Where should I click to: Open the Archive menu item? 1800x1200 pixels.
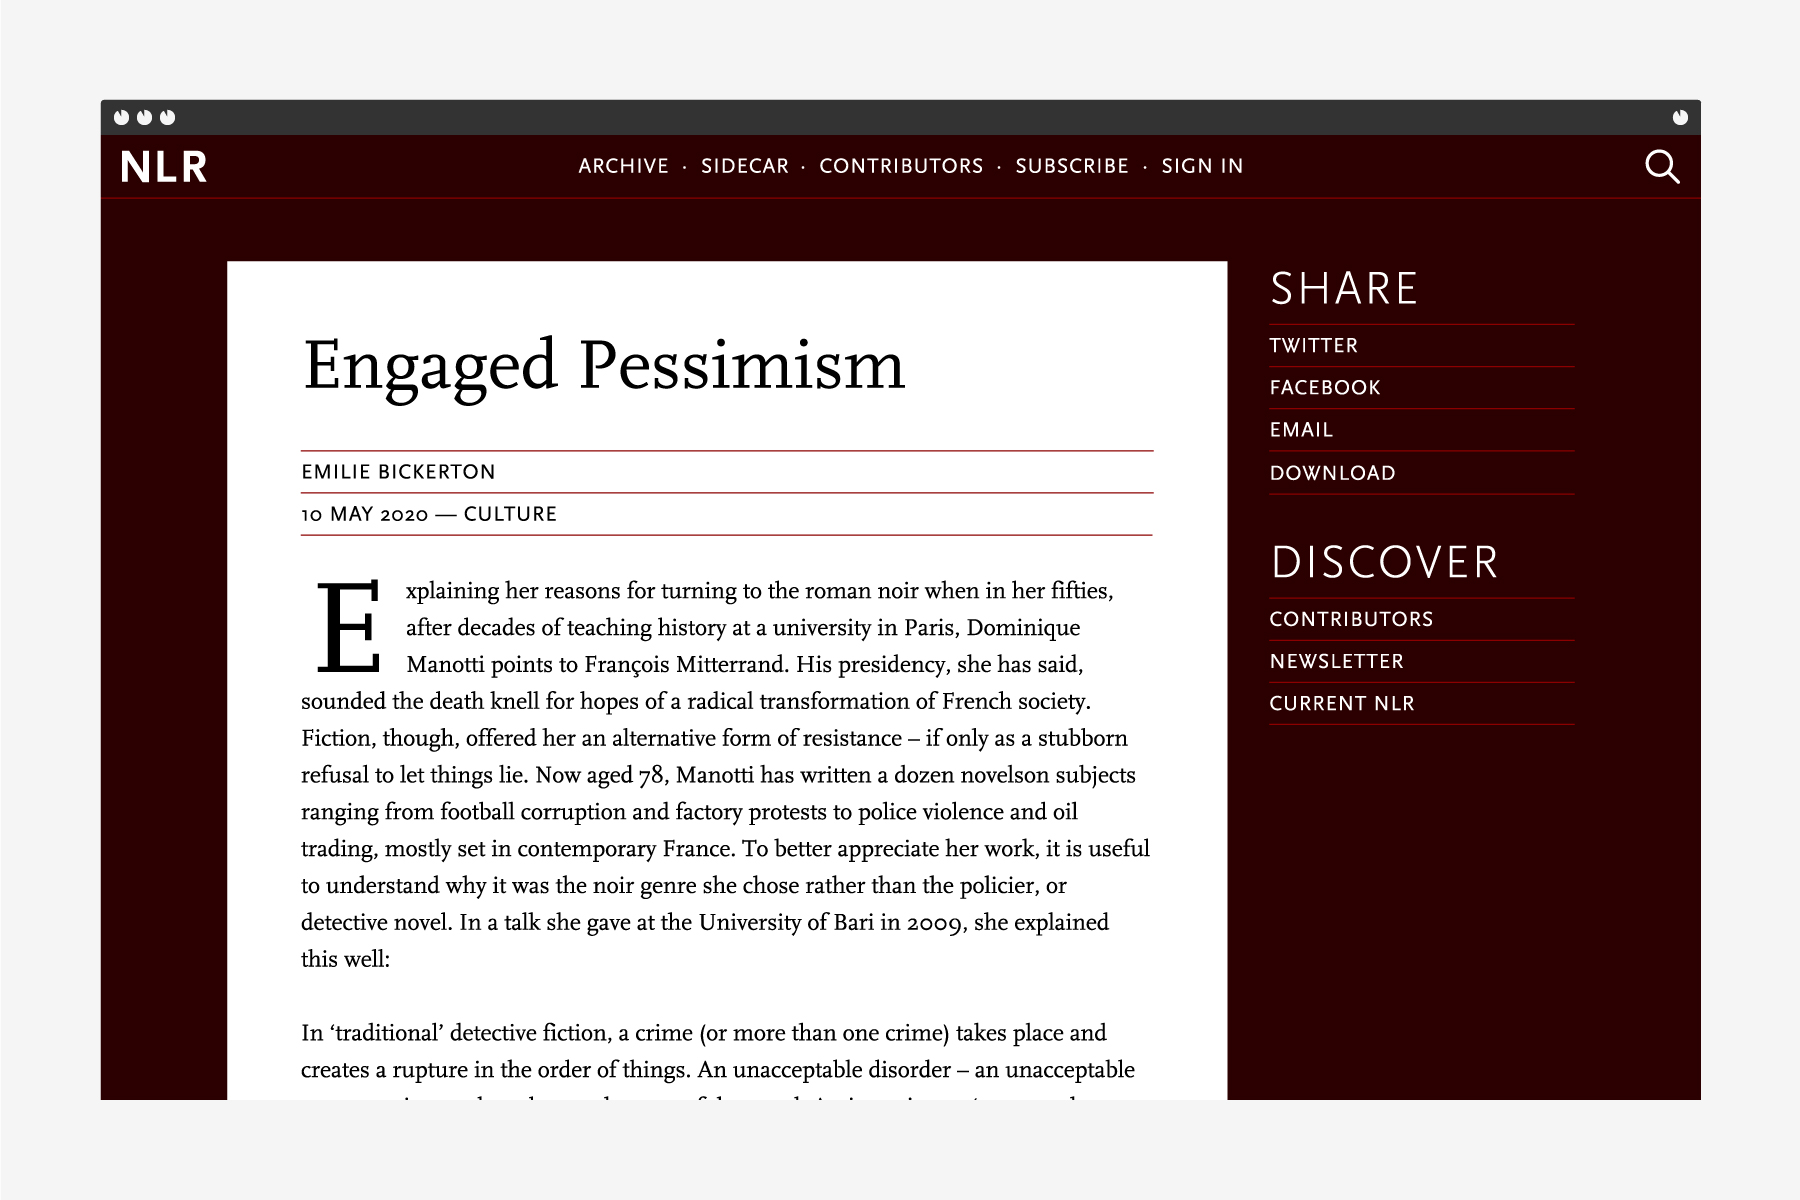pyautogui.click(x=623, y=166)
